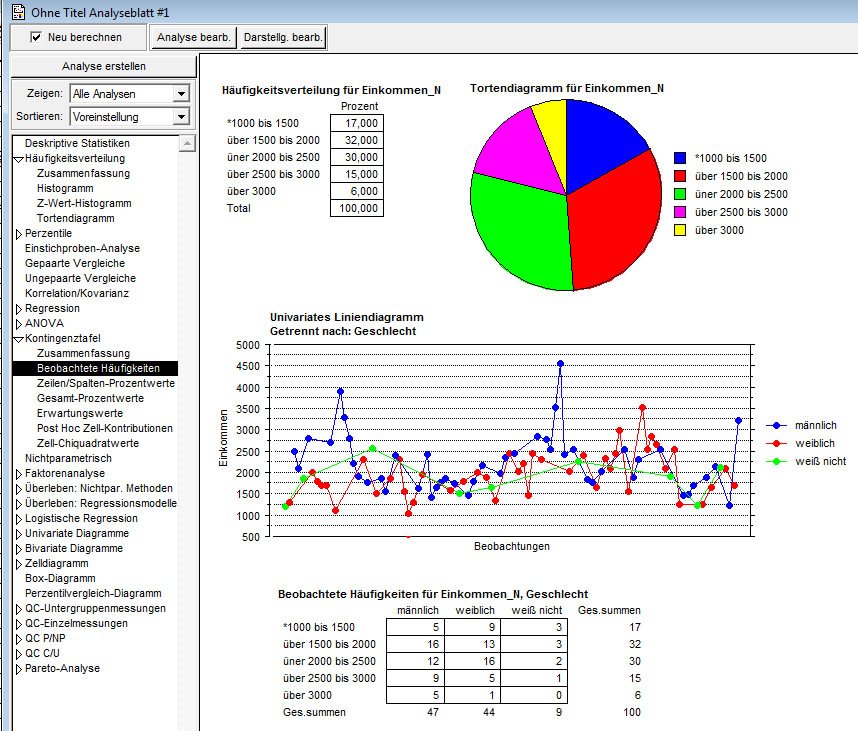Click magenta legend swatch for über 2500 bis 3000
Image resolution: width=858 pixels, height=731 pixels.
(x=680, y=212)
